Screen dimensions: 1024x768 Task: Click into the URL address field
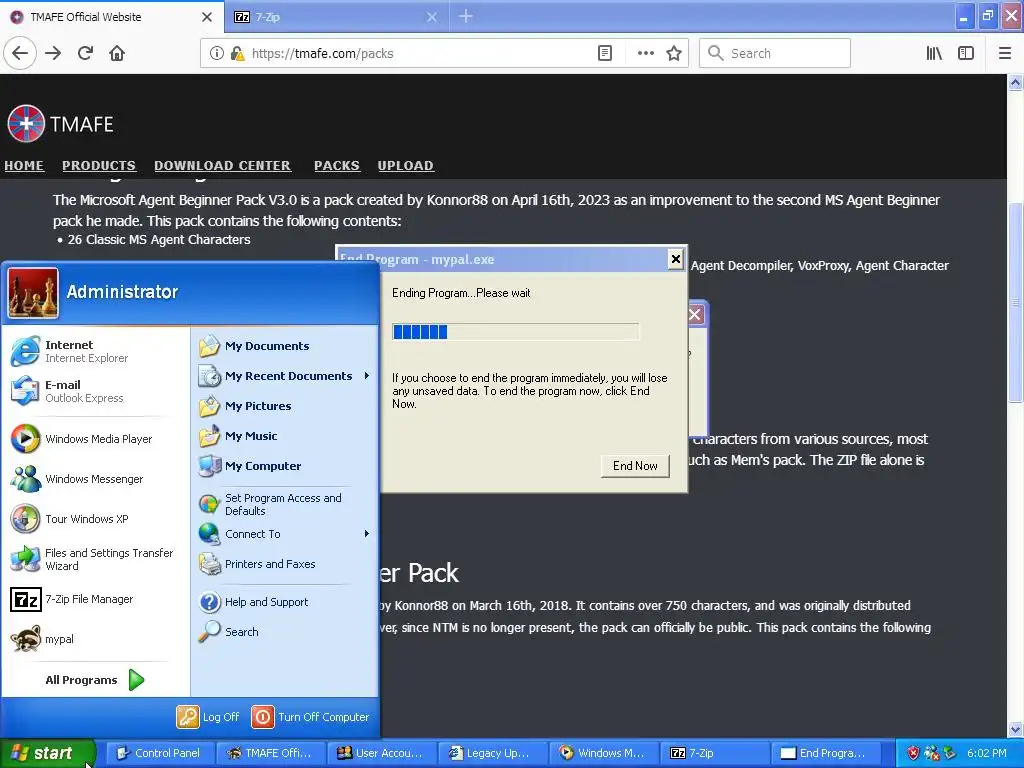[418, 53]
